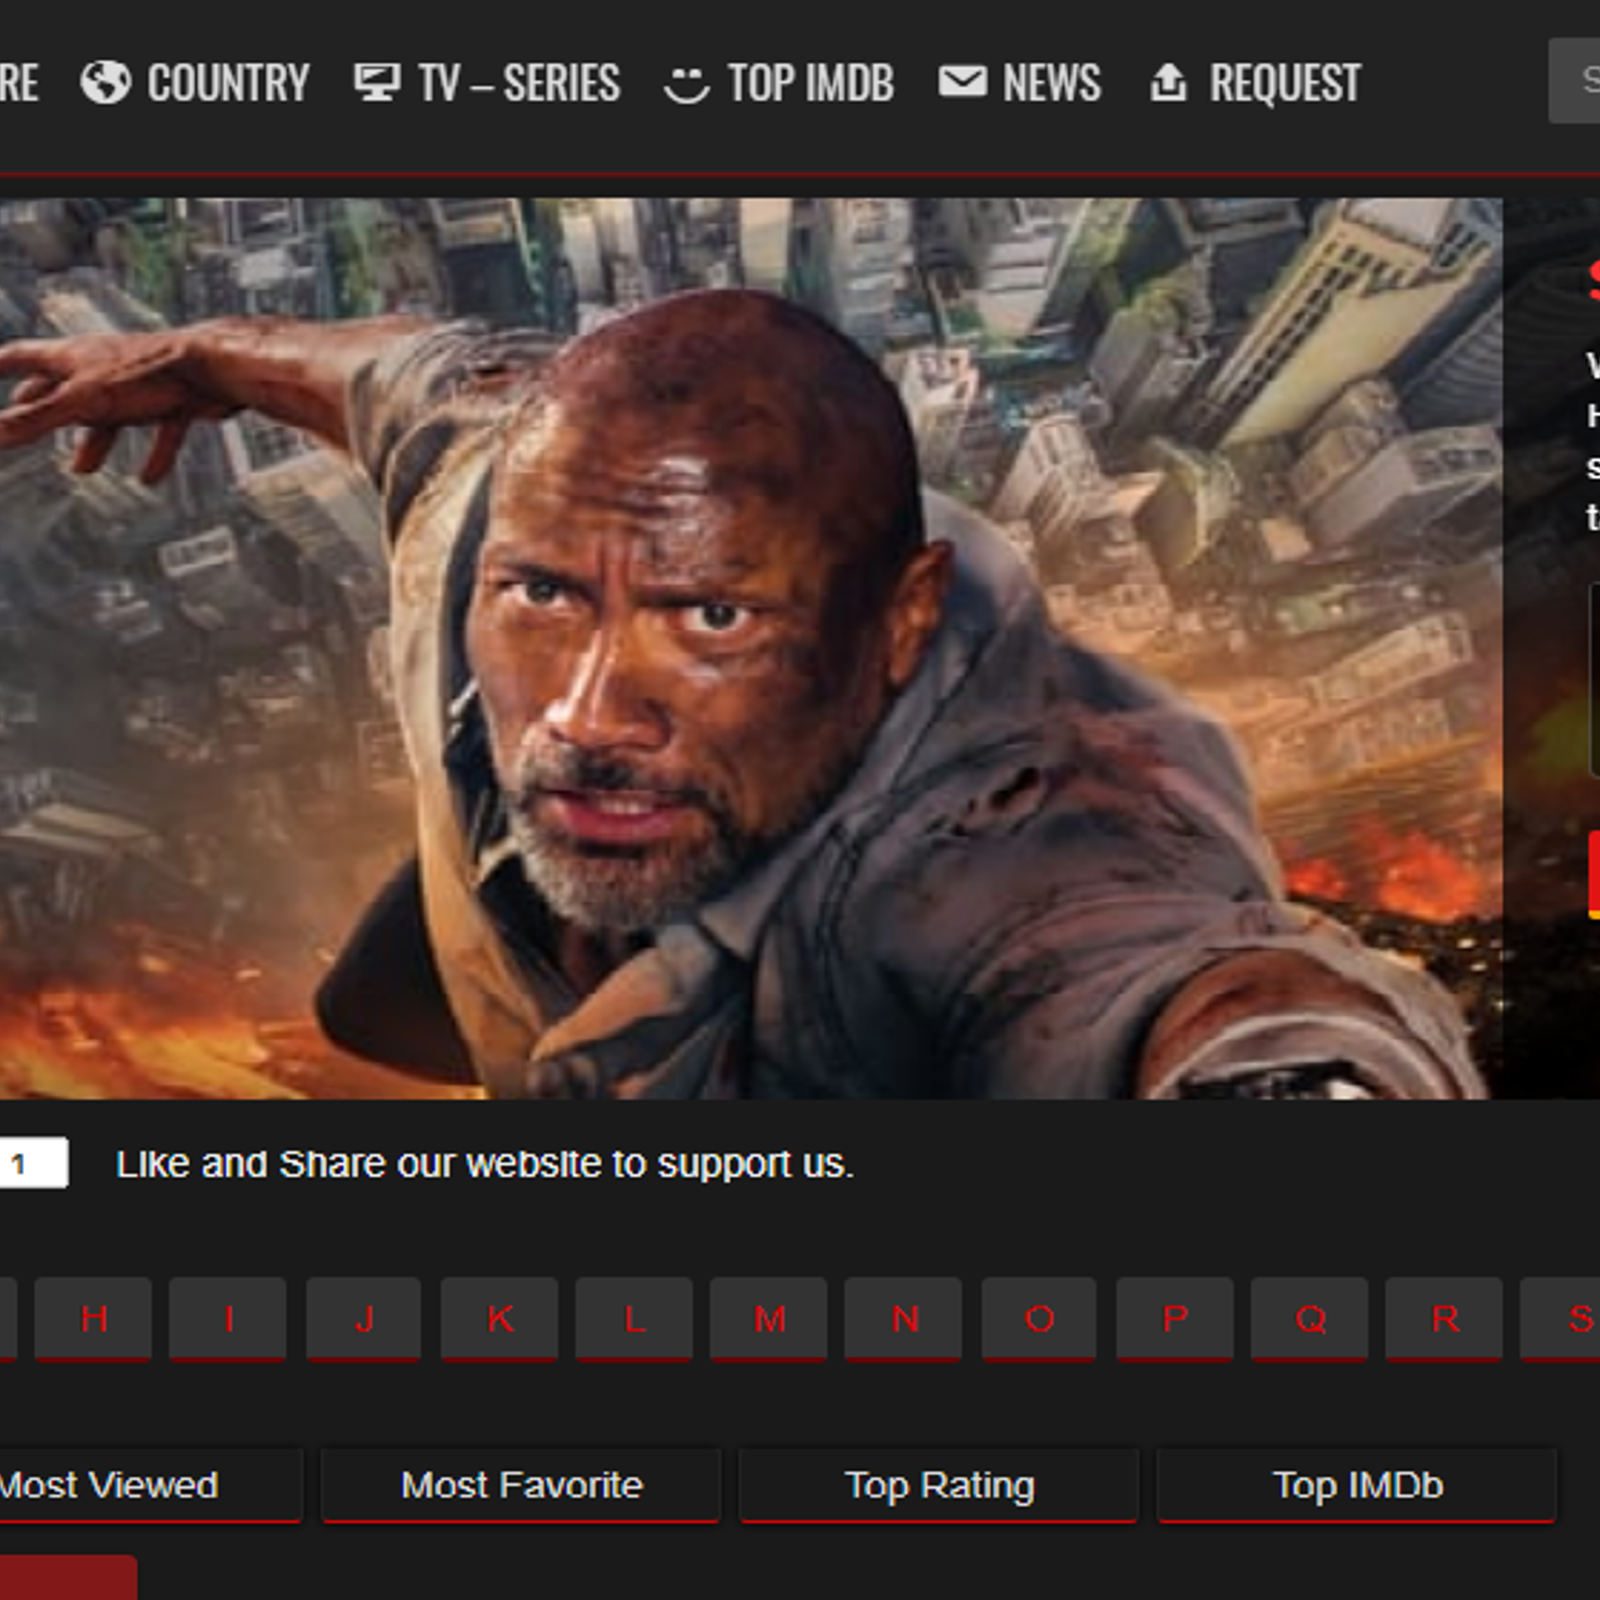Open the NEWS section

click(1052, 83)
